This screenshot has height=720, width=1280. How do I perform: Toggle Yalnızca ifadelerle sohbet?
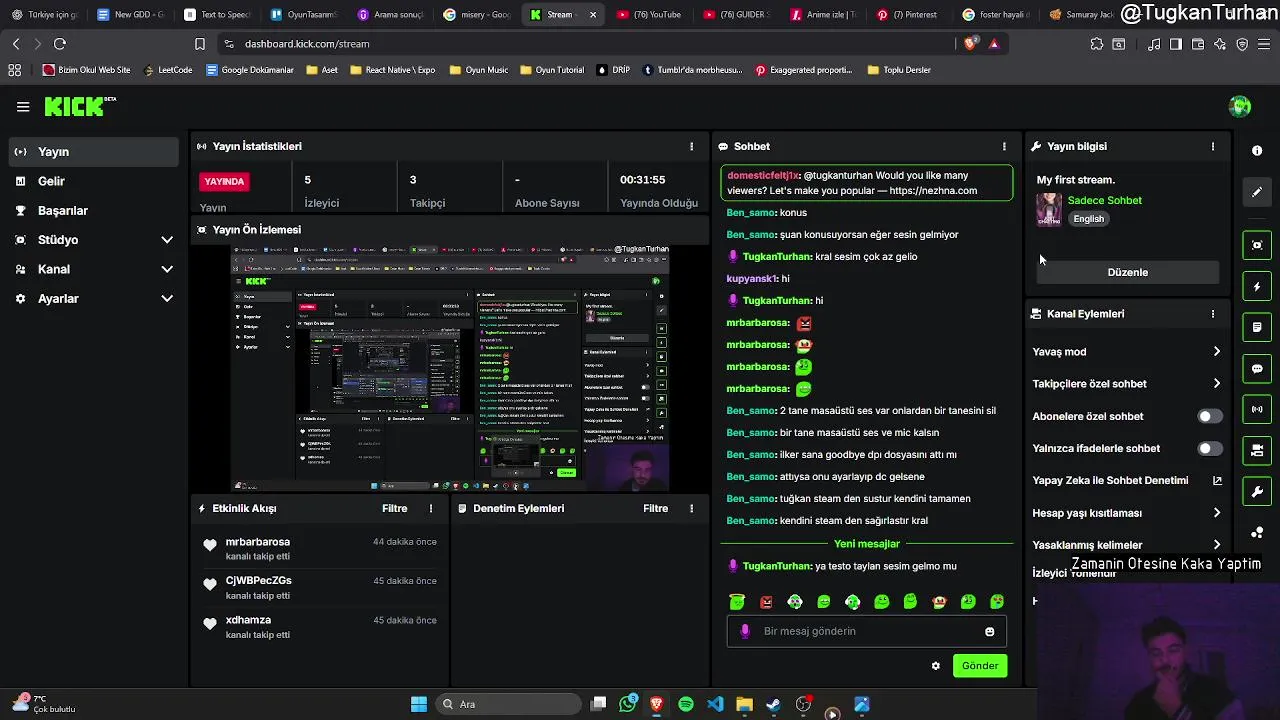coord(1210,449)
